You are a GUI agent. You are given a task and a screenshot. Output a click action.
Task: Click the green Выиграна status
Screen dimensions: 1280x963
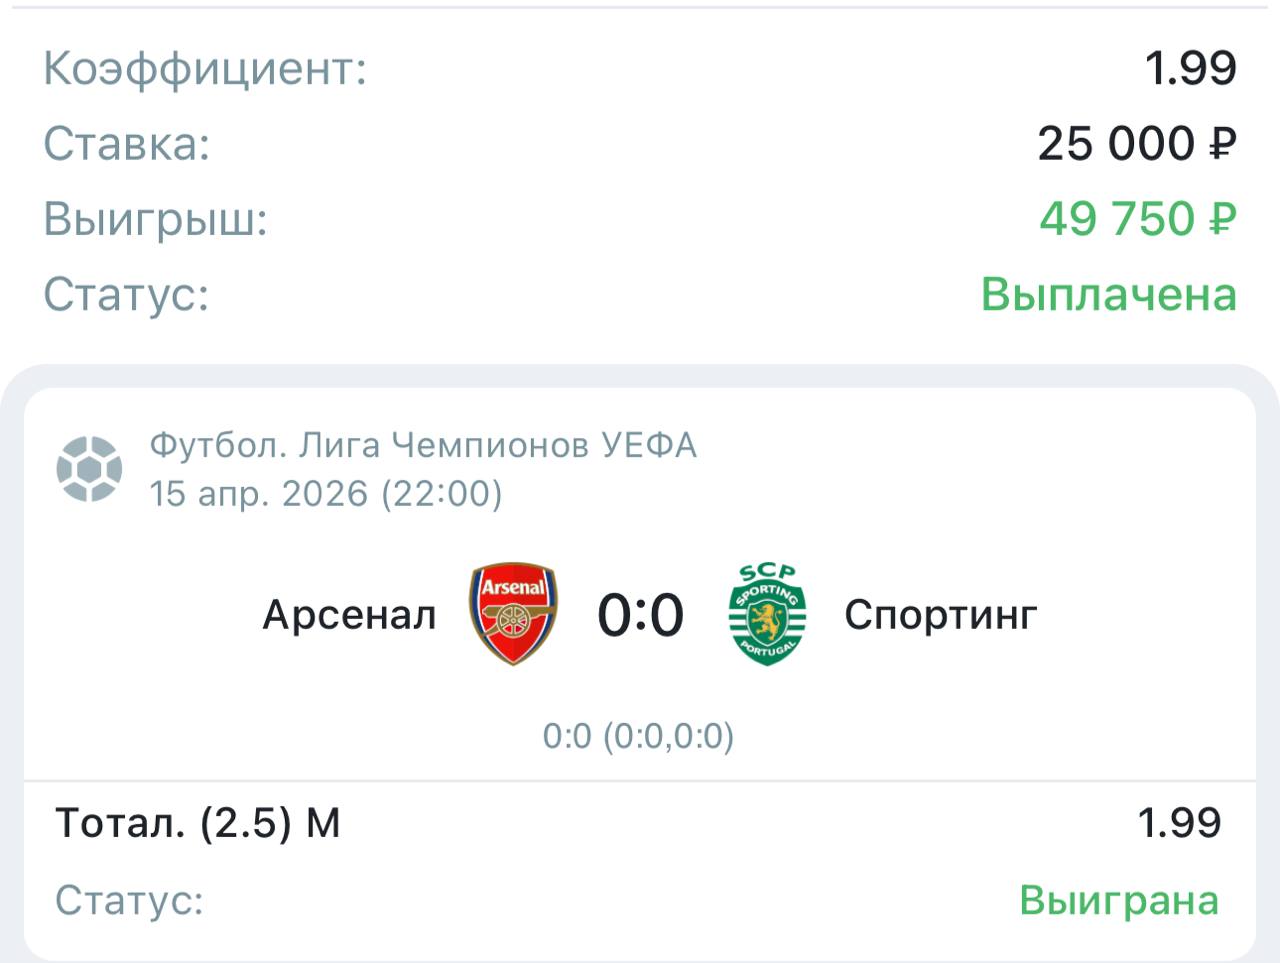click(x=1119, y=900)
